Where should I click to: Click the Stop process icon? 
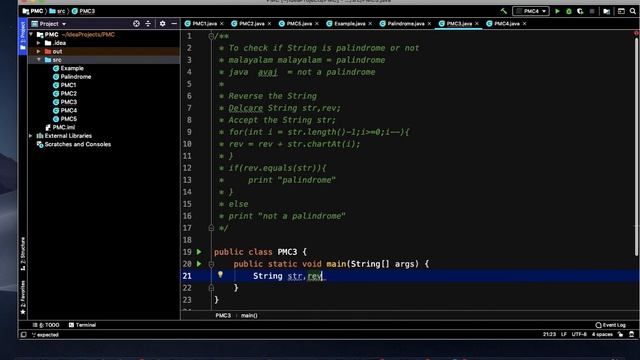(x=592, y=11)
